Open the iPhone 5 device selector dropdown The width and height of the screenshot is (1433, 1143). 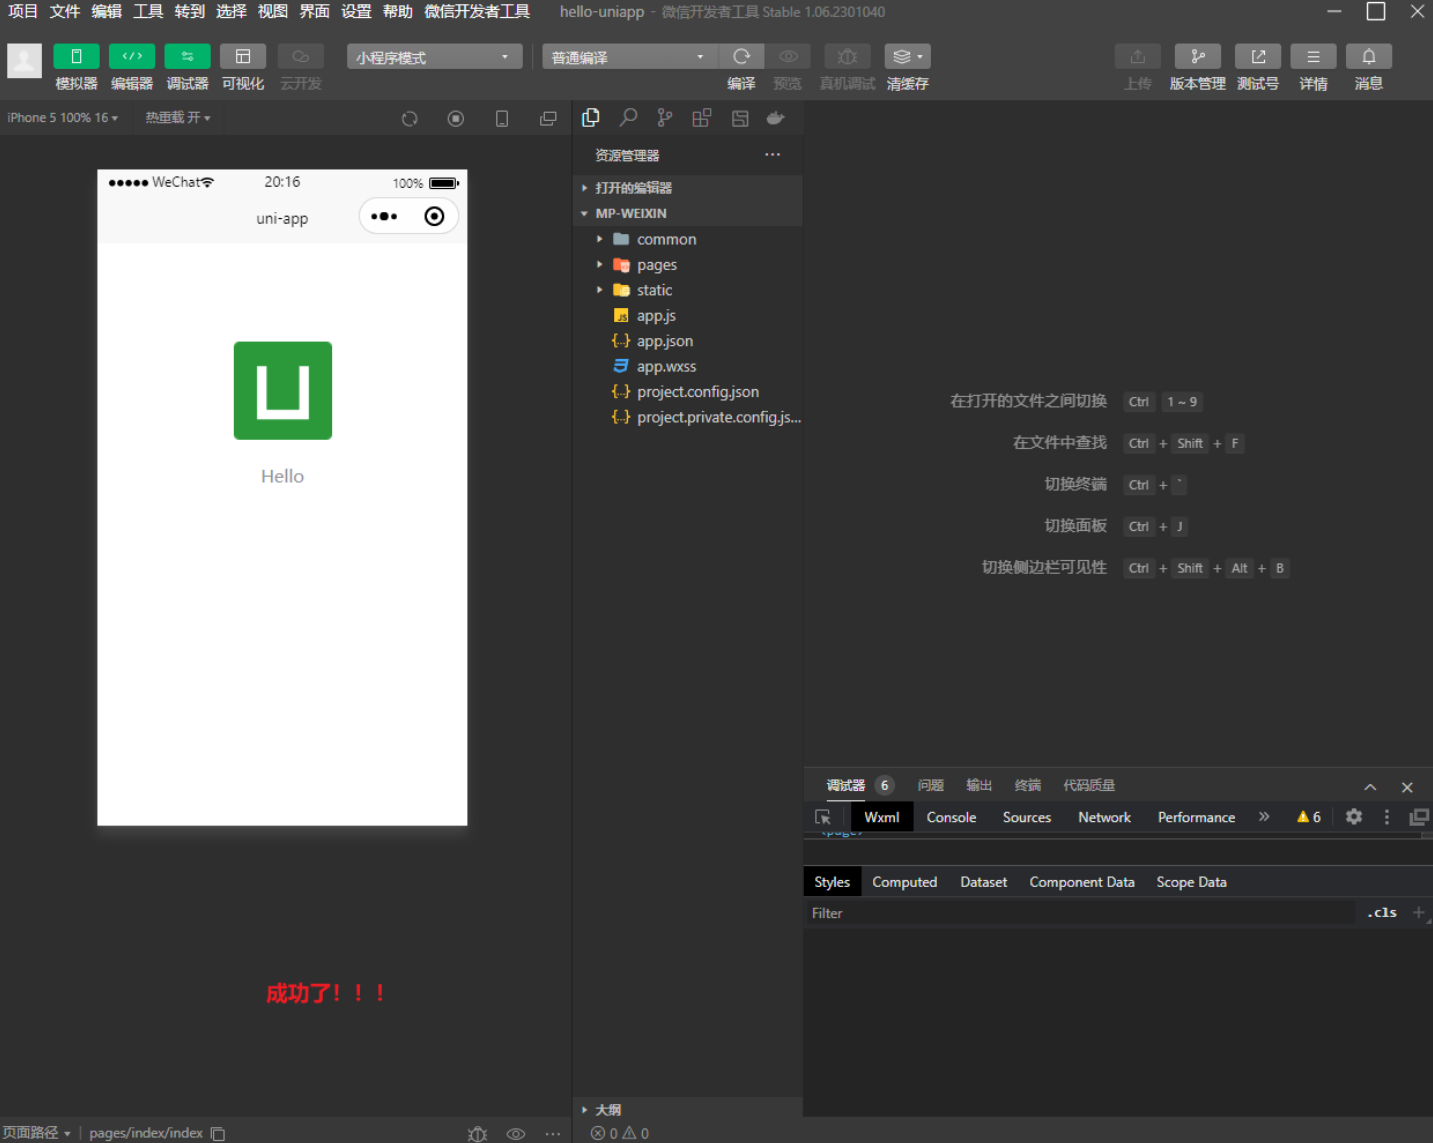[x=63, y=118]
